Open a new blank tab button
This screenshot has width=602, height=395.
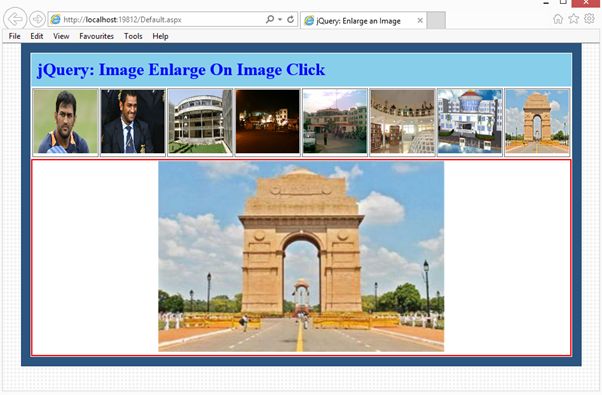[x=436, y=21]
